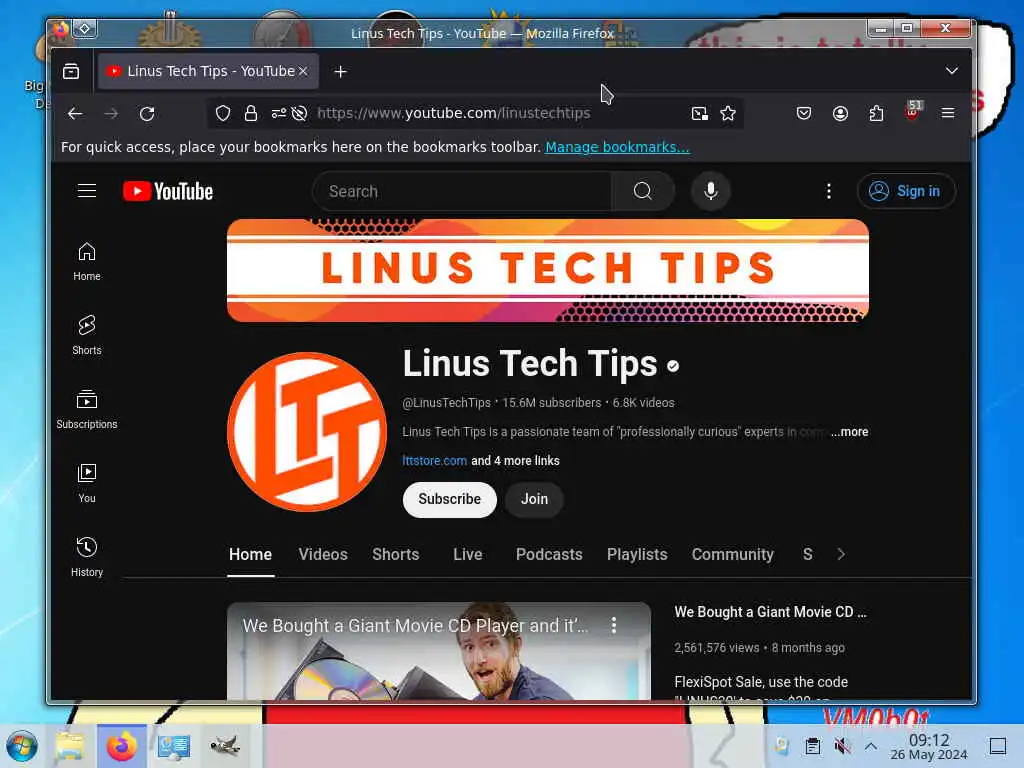1024x768 pixels.
Task: Click the Manage bookmarks link
Action: 617,147
